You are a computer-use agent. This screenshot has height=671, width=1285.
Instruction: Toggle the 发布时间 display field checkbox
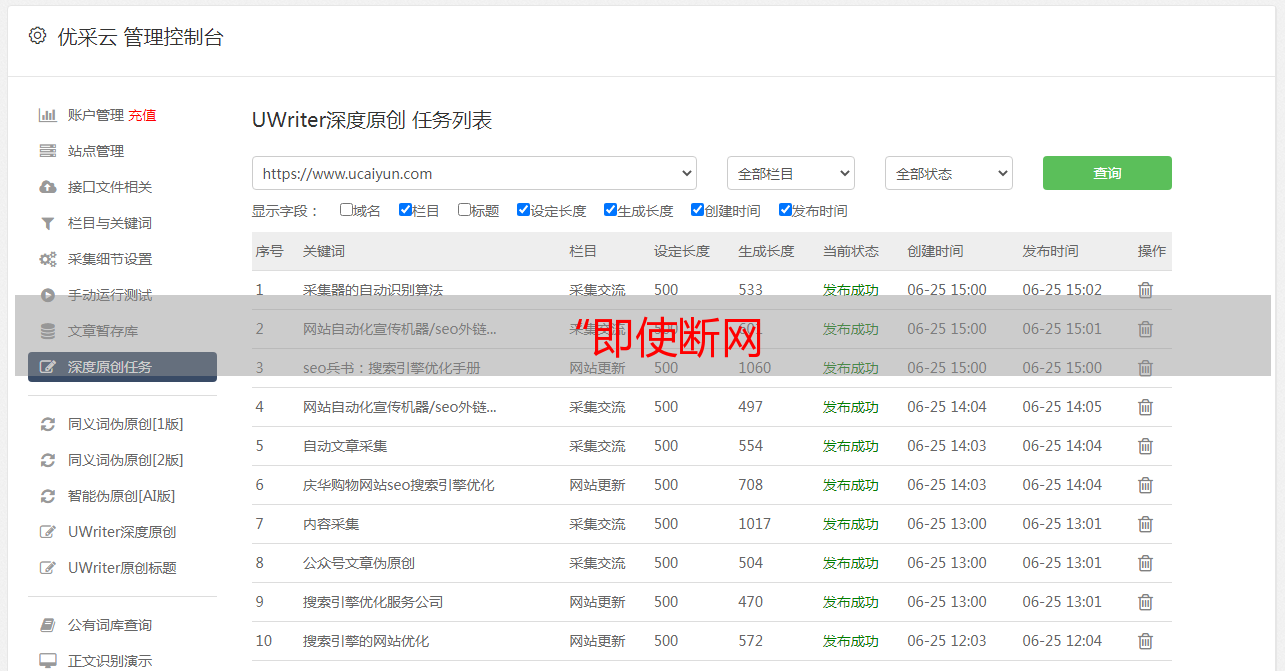click(785, 210)
